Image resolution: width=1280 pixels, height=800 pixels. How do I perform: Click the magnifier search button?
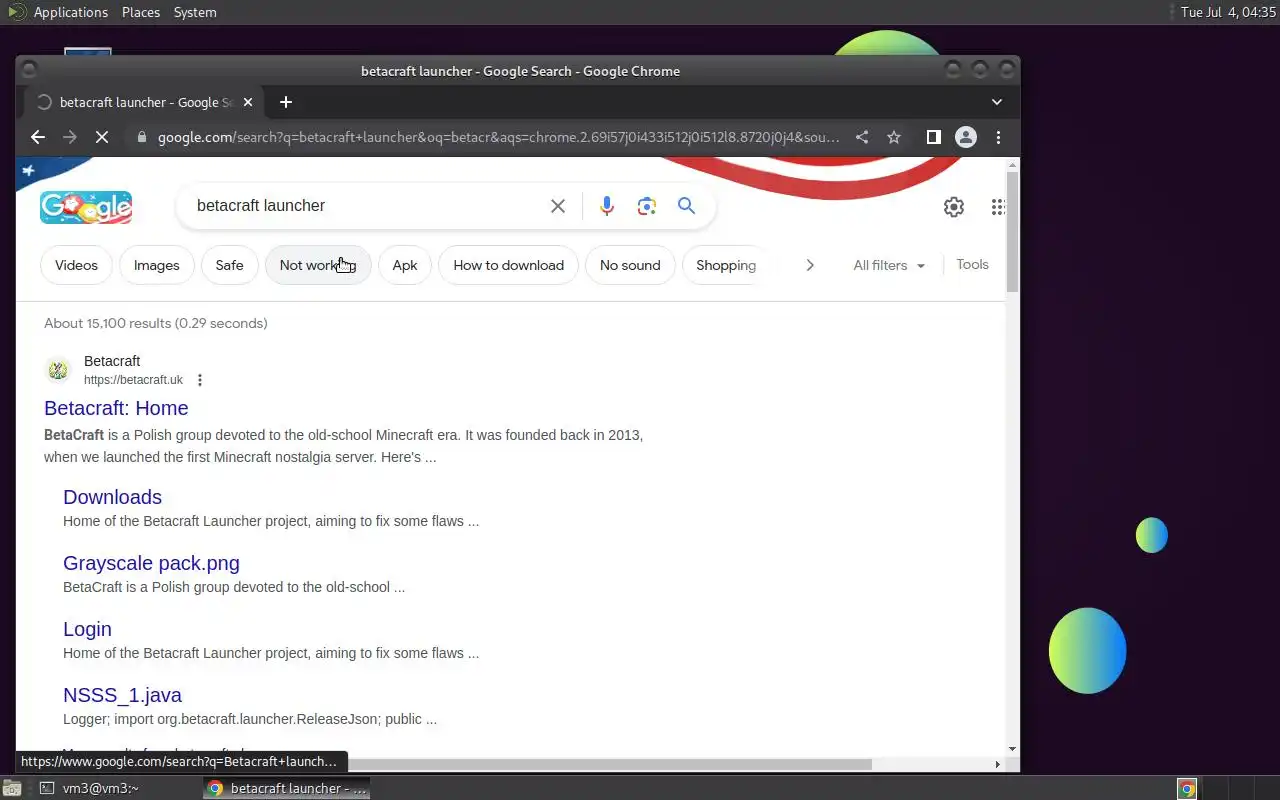point(686,205)
